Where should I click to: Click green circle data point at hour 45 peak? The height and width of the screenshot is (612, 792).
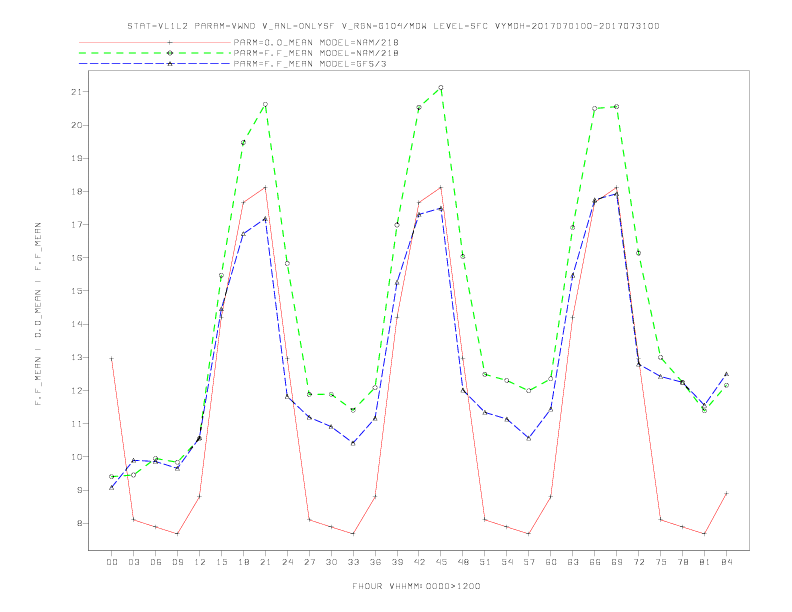[x=441, y=88]
